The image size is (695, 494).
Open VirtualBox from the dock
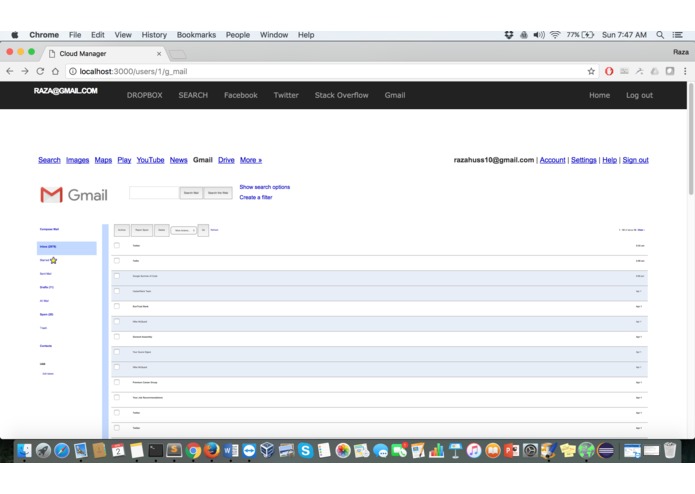[x=268, y=451]
